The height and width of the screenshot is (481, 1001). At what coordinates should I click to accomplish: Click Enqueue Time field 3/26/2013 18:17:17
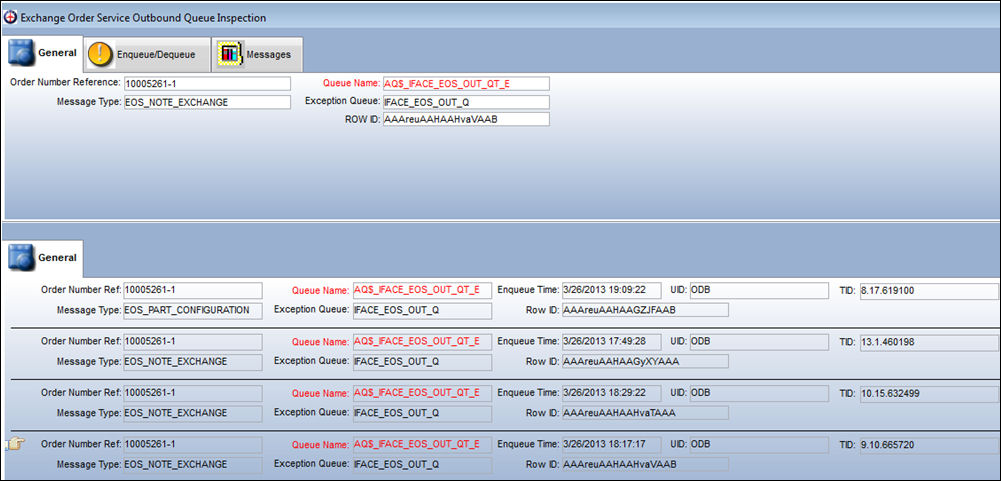pyautogui.click(x=612, y=444)
